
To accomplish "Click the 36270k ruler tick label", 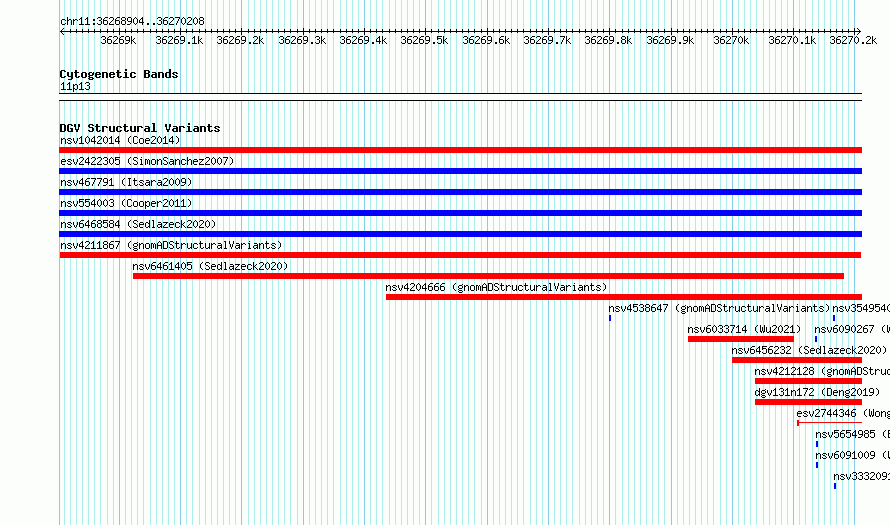I will 731,40.
